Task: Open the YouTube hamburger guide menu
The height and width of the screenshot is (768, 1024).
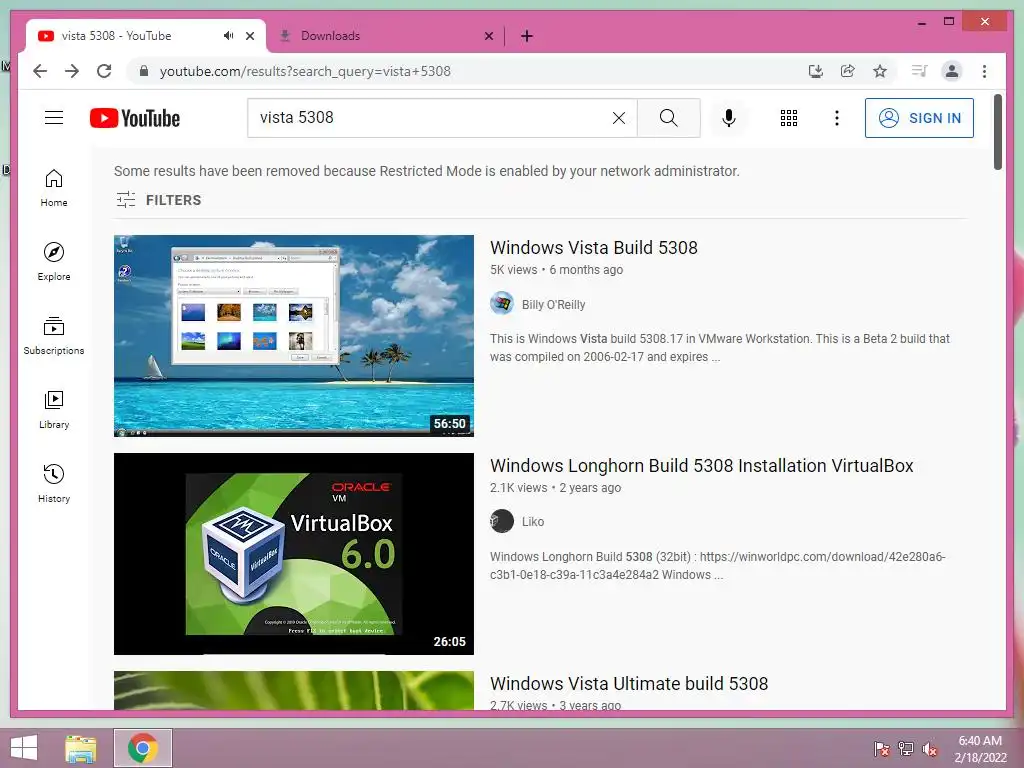Action: click(54, 118)
